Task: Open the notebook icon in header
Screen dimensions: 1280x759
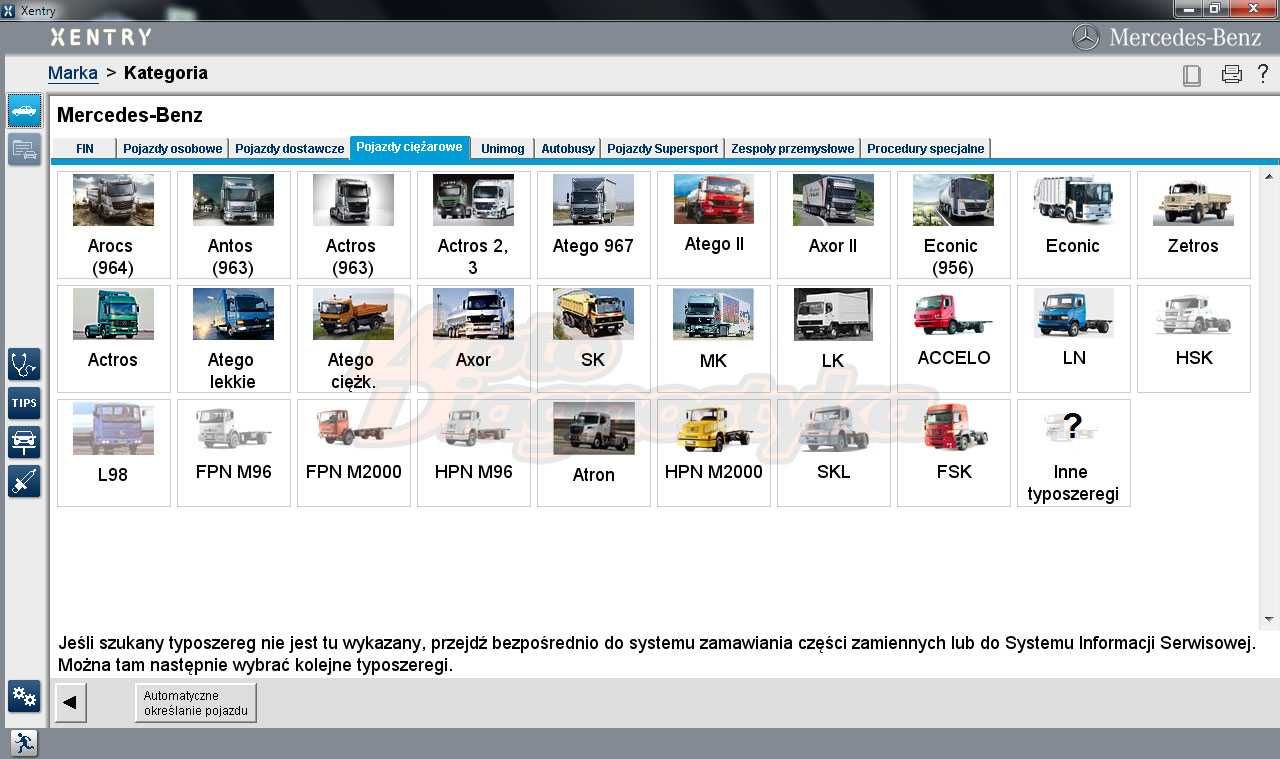Action: 1191,74
